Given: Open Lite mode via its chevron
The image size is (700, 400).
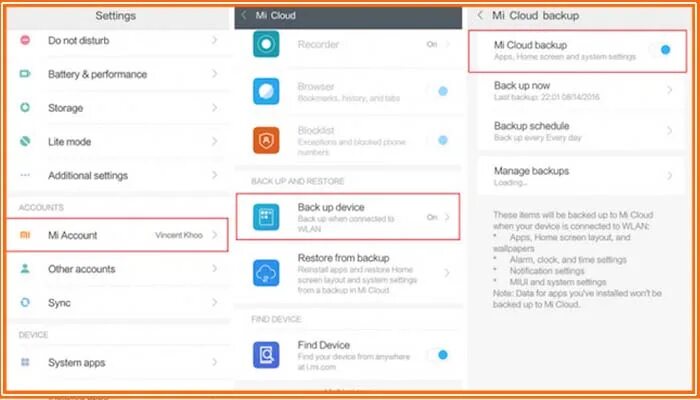Looking at the screenshot, I should pyautogui.click(x=215, y=142).
